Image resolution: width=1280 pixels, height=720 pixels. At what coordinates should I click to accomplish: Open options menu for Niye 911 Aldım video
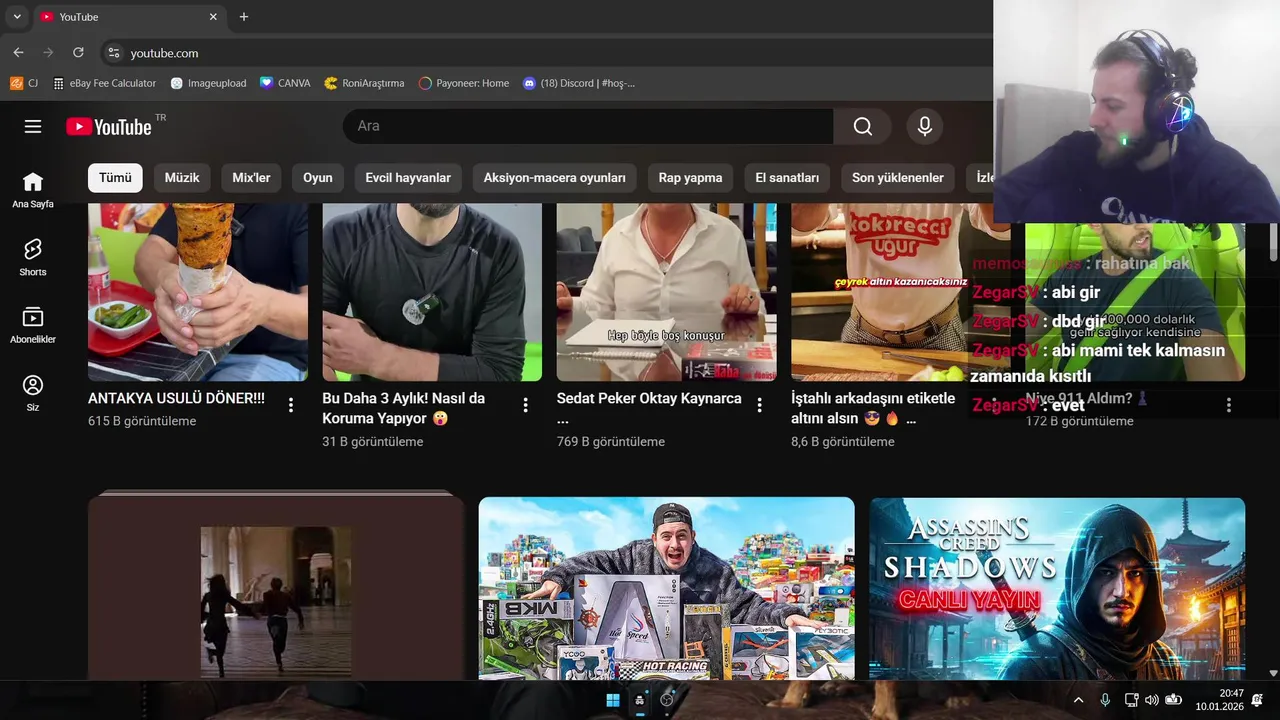pos(1229,405)
